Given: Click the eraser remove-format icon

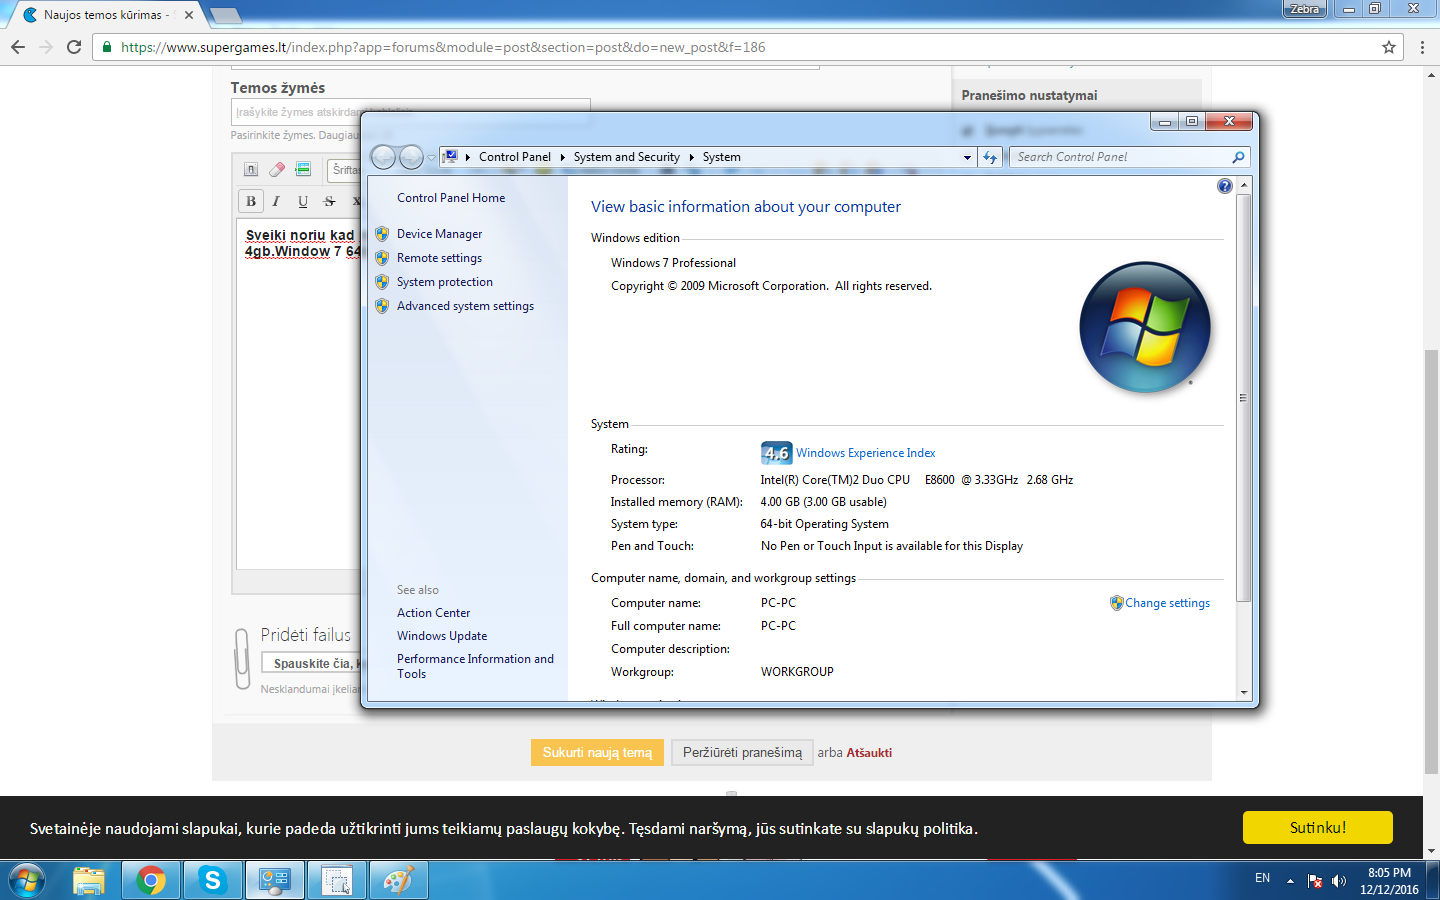Looking at the screenshot, I should (x=277, y=169).
